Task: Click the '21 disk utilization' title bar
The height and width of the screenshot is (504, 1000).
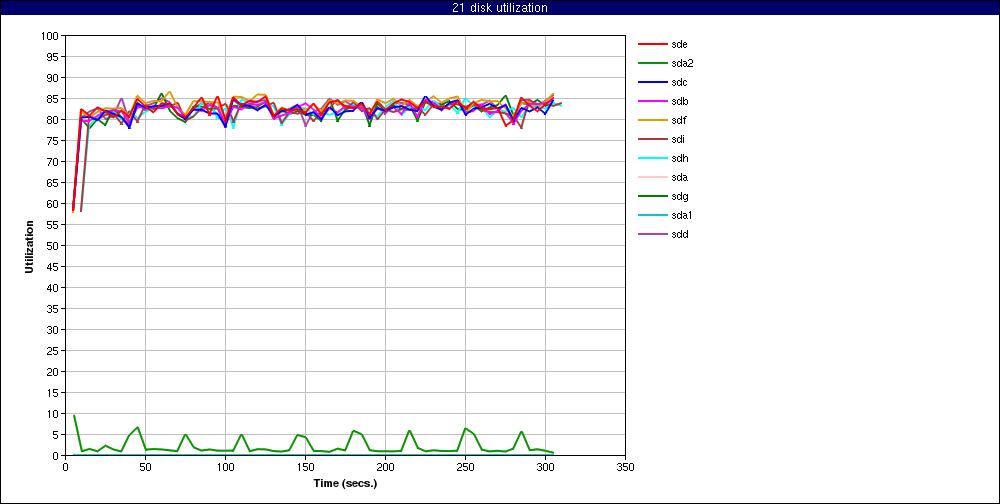Action: coord(500,8)
